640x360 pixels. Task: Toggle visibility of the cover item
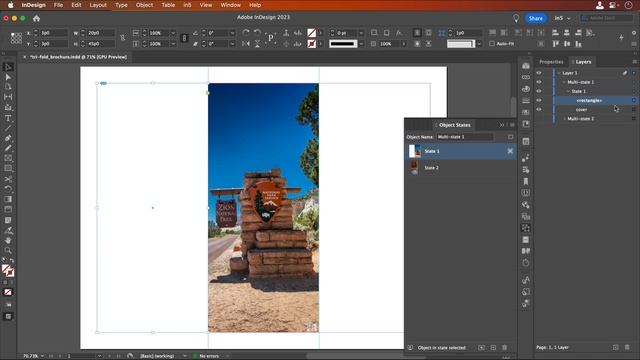539,109
